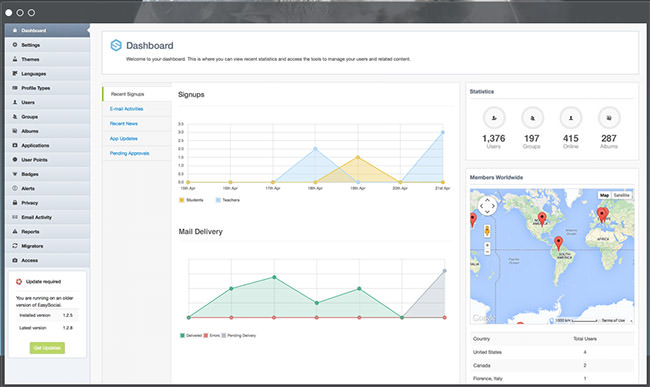Image resolution: width=650 pixels, height=387 pixels.
Task: Click the Members Worldwide panel heading
Action: pos(496,177)
